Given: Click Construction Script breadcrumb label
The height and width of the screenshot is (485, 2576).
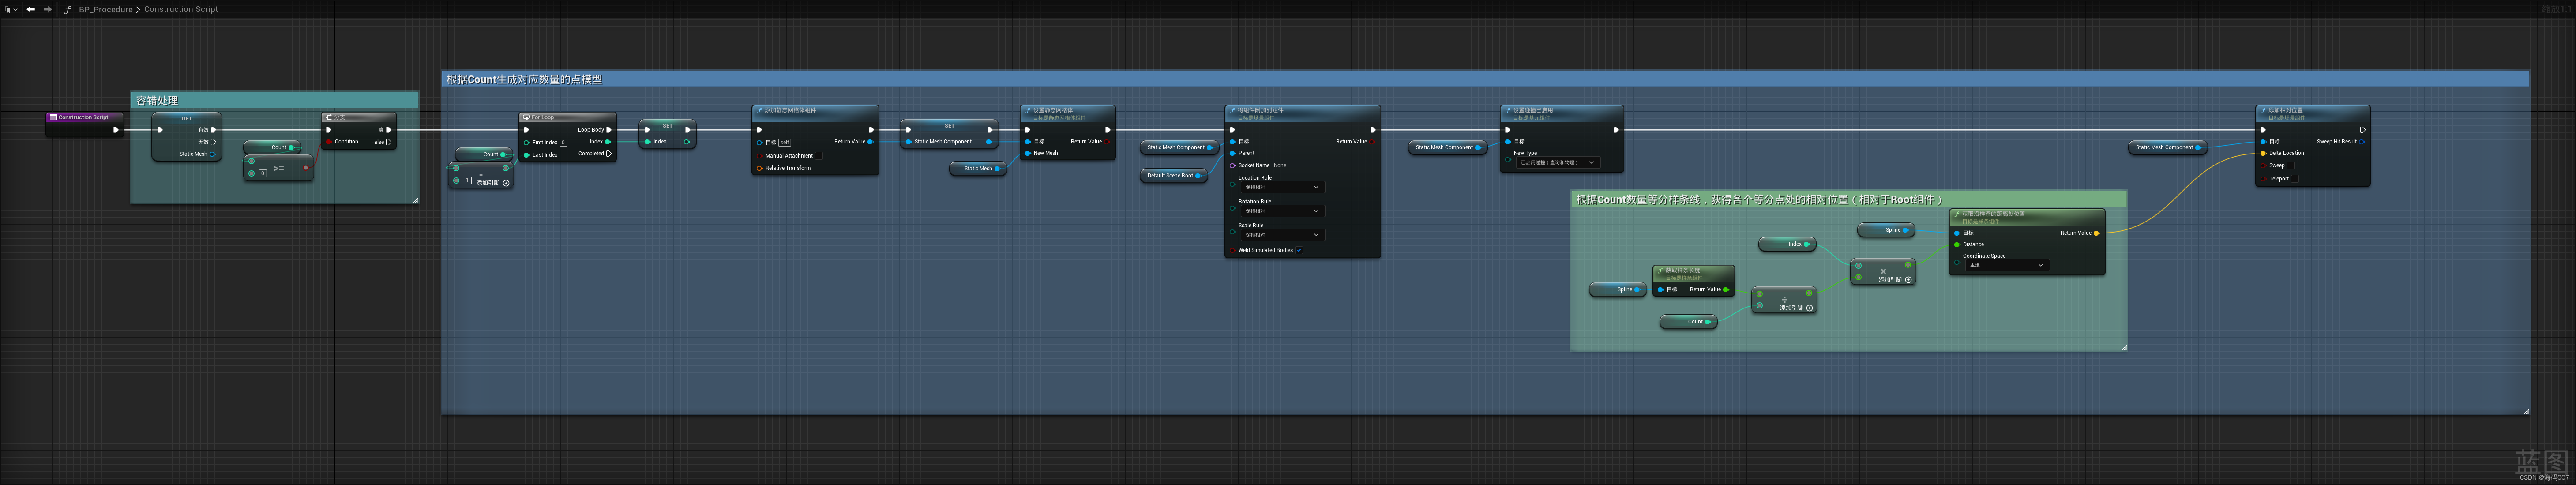Looking at the screenshot, I should click(181, 9).
